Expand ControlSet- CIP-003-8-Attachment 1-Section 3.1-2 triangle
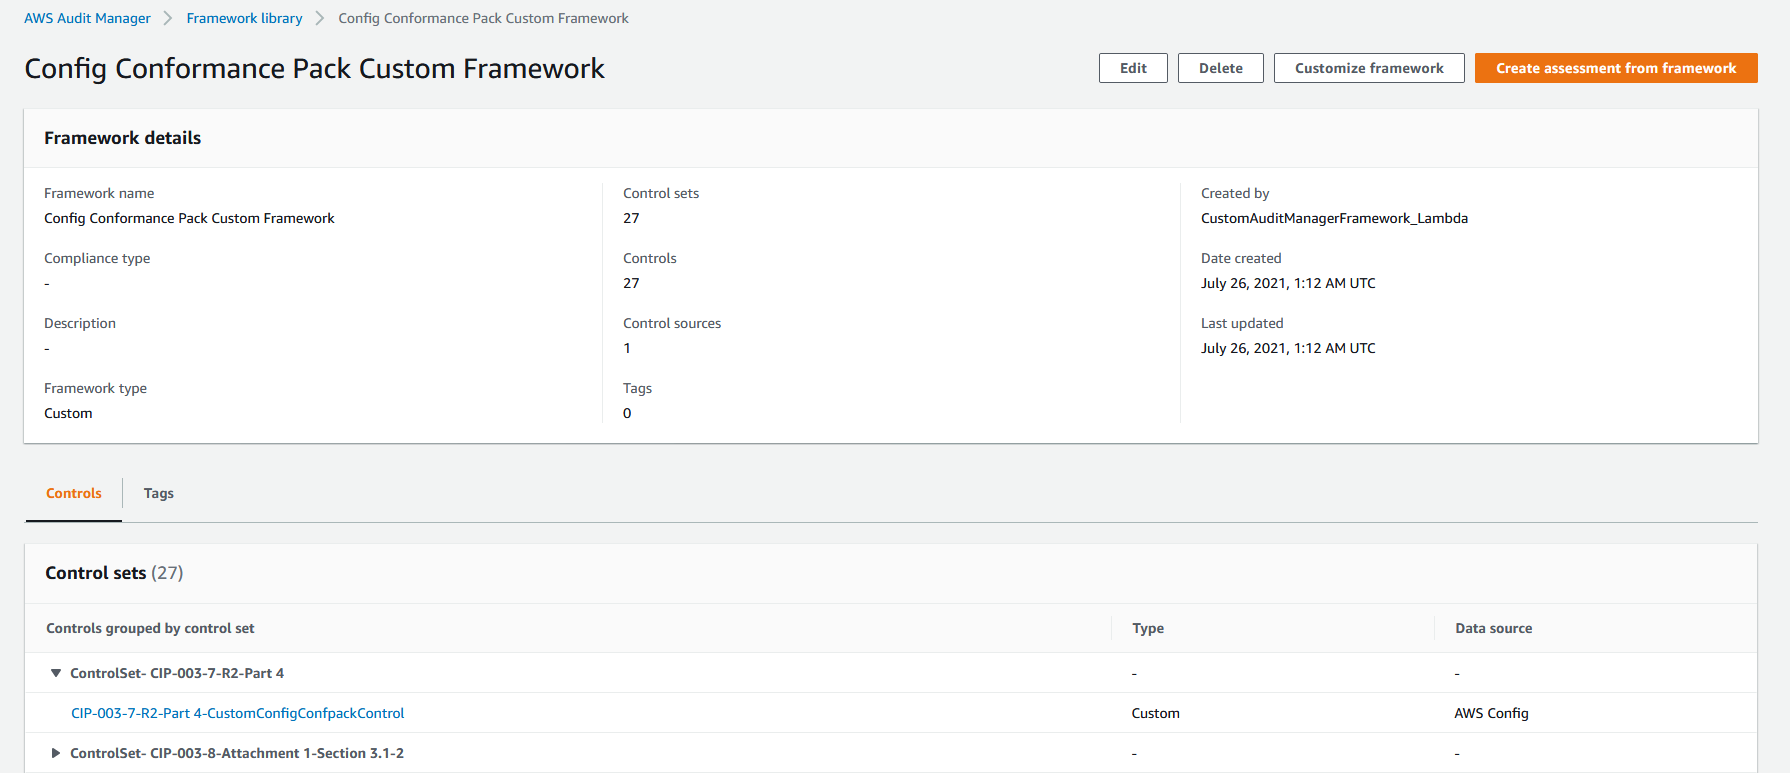This screenshot has height=773, width=1790. click(56, 753)
